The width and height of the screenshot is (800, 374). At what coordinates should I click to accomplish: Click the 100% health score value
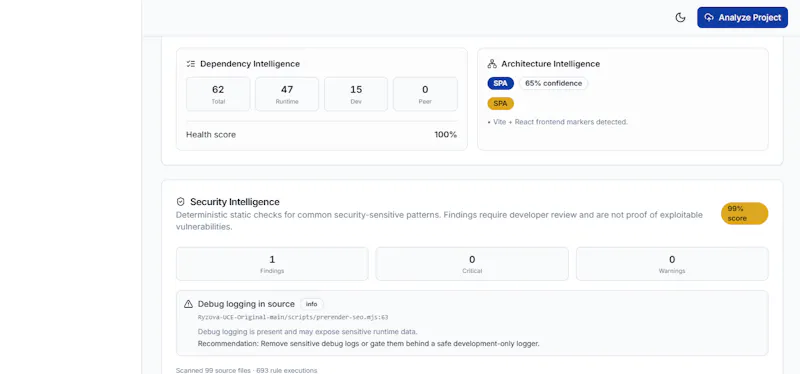tap(445, 135)
